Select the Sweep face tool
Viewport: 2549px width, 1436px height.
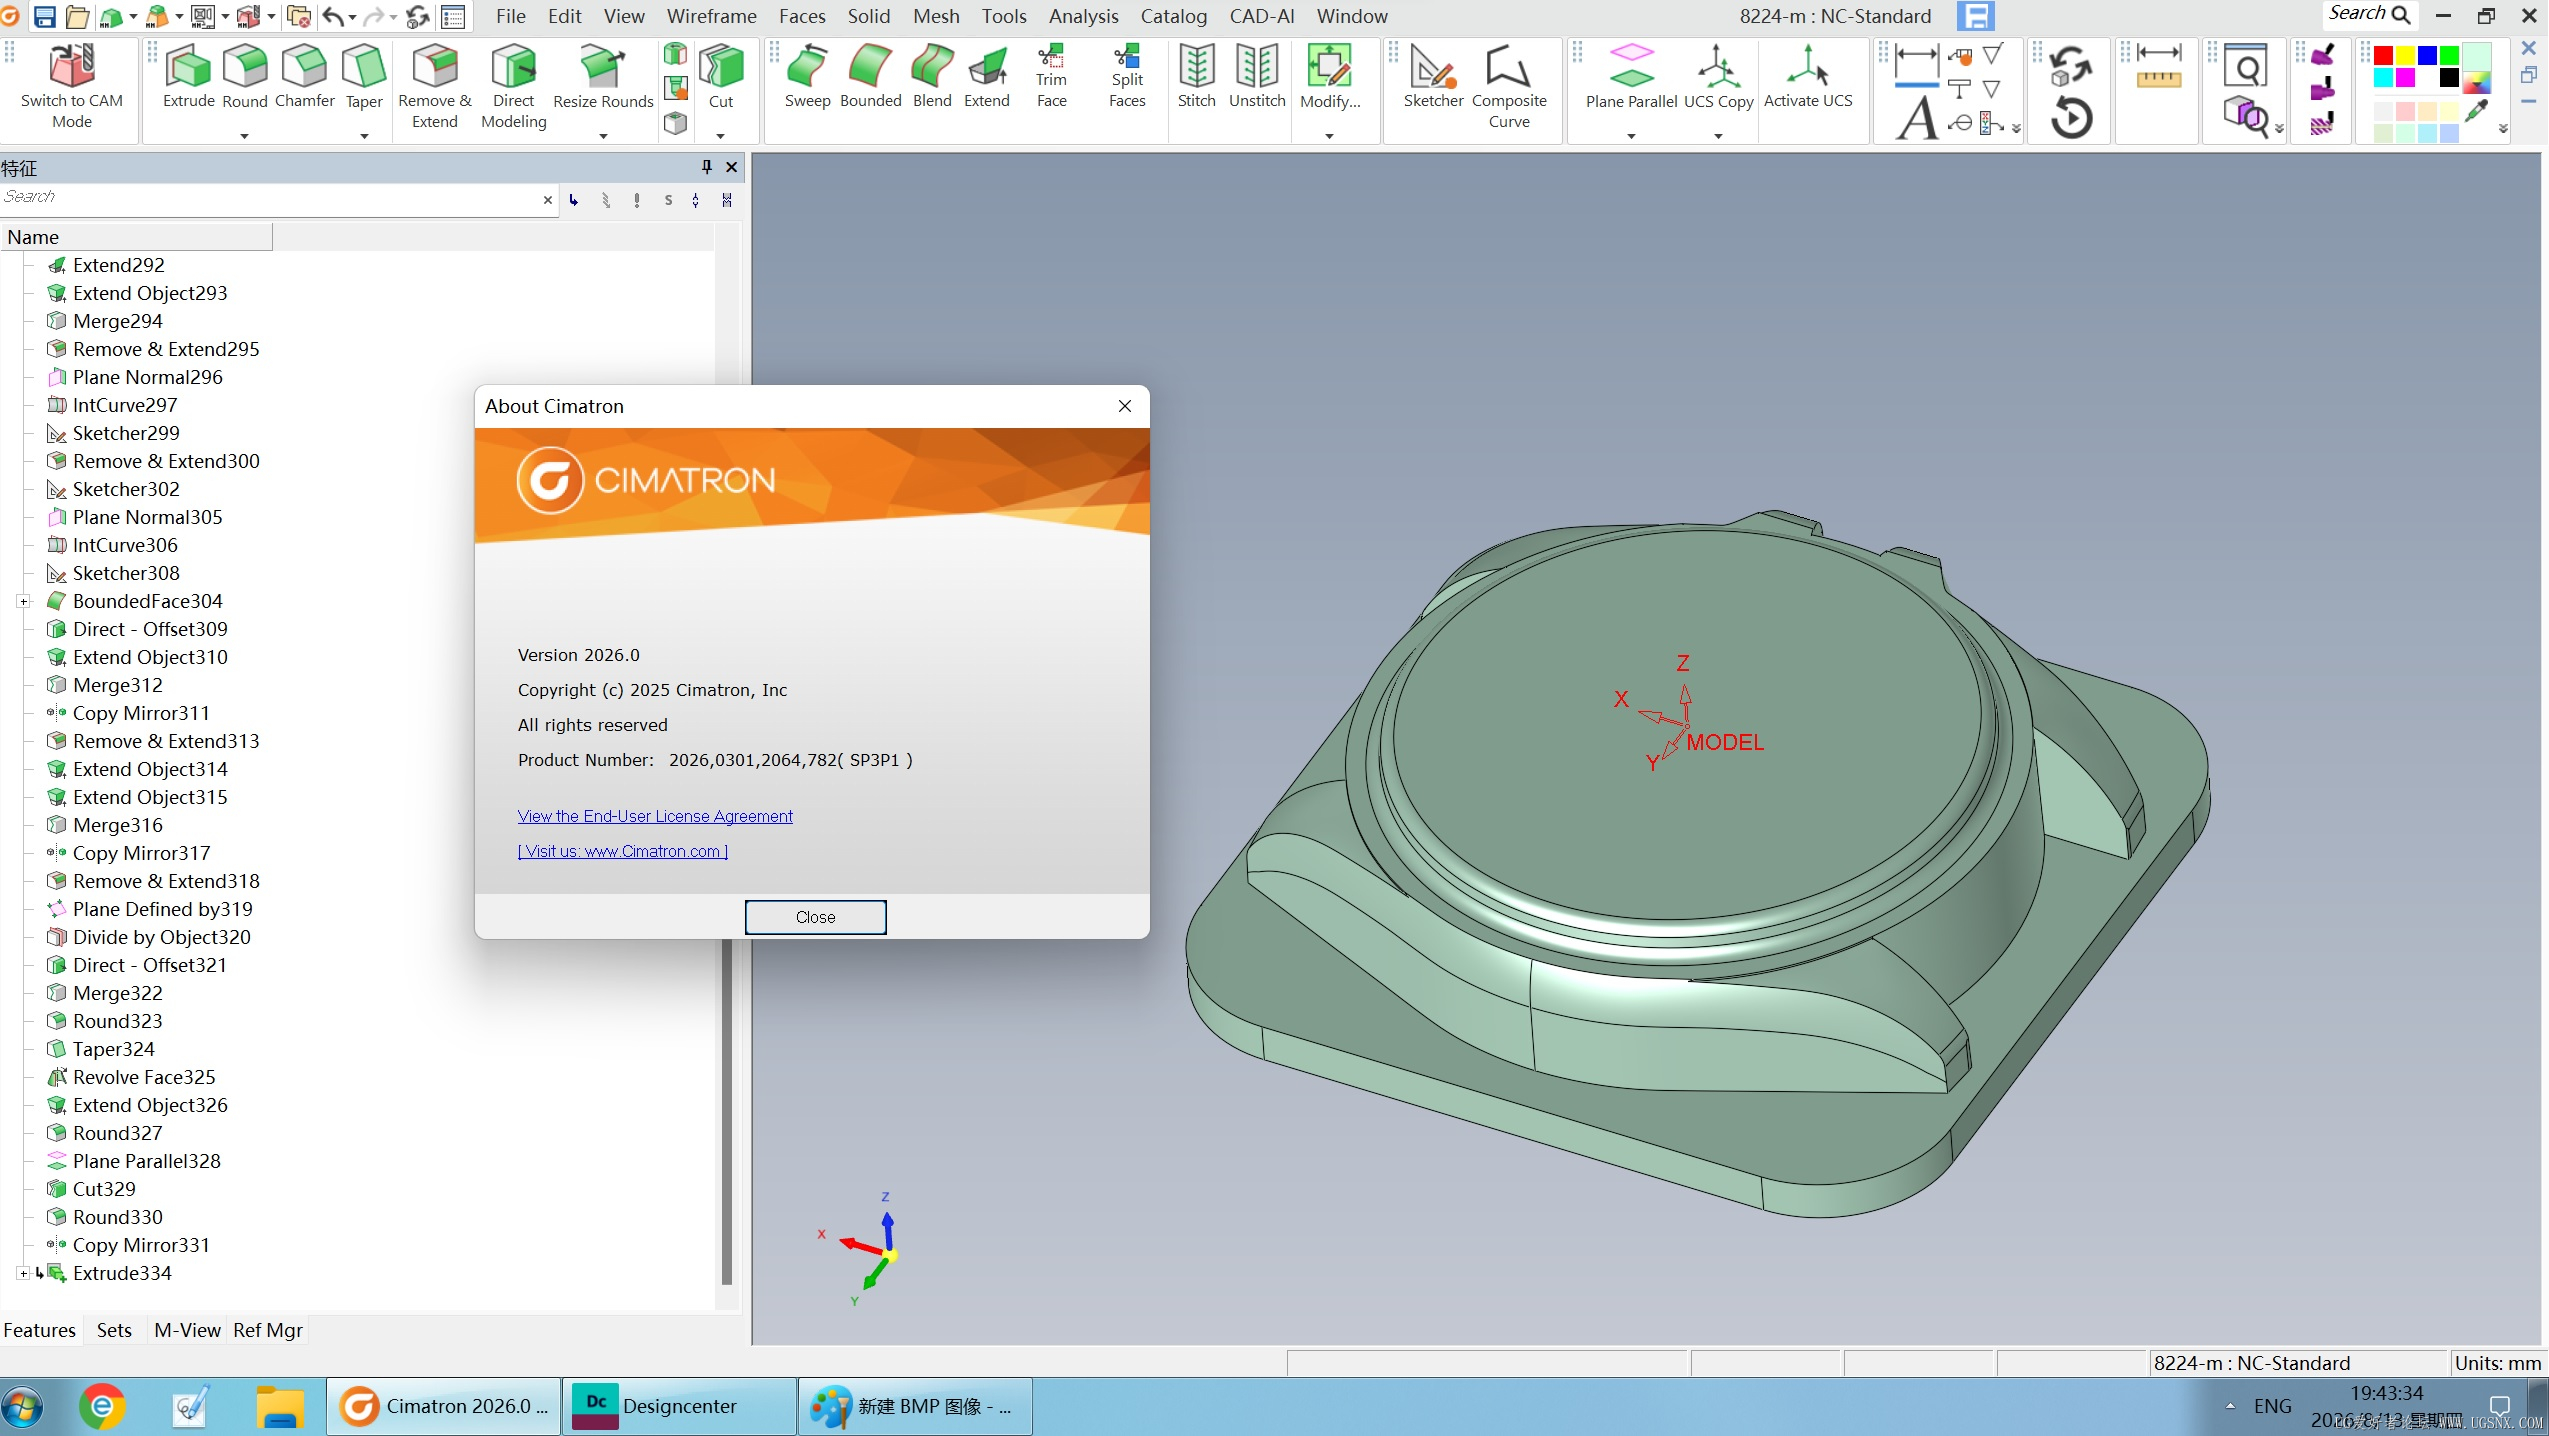point(807,77)
